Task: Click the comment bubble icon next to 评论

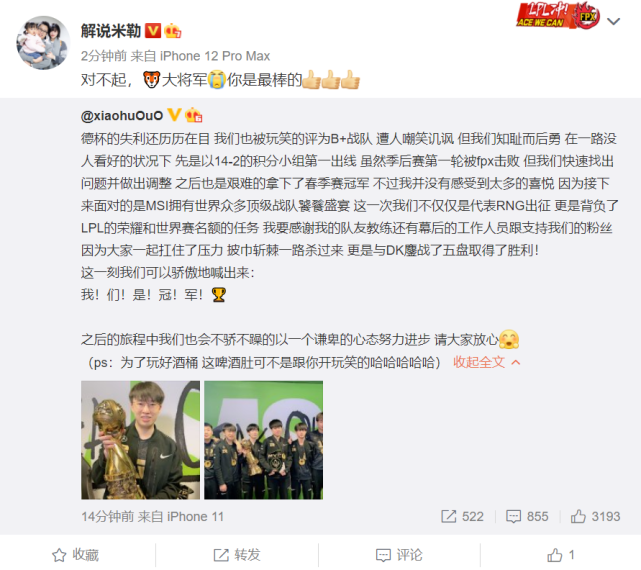Action: (x=383, y=555)
